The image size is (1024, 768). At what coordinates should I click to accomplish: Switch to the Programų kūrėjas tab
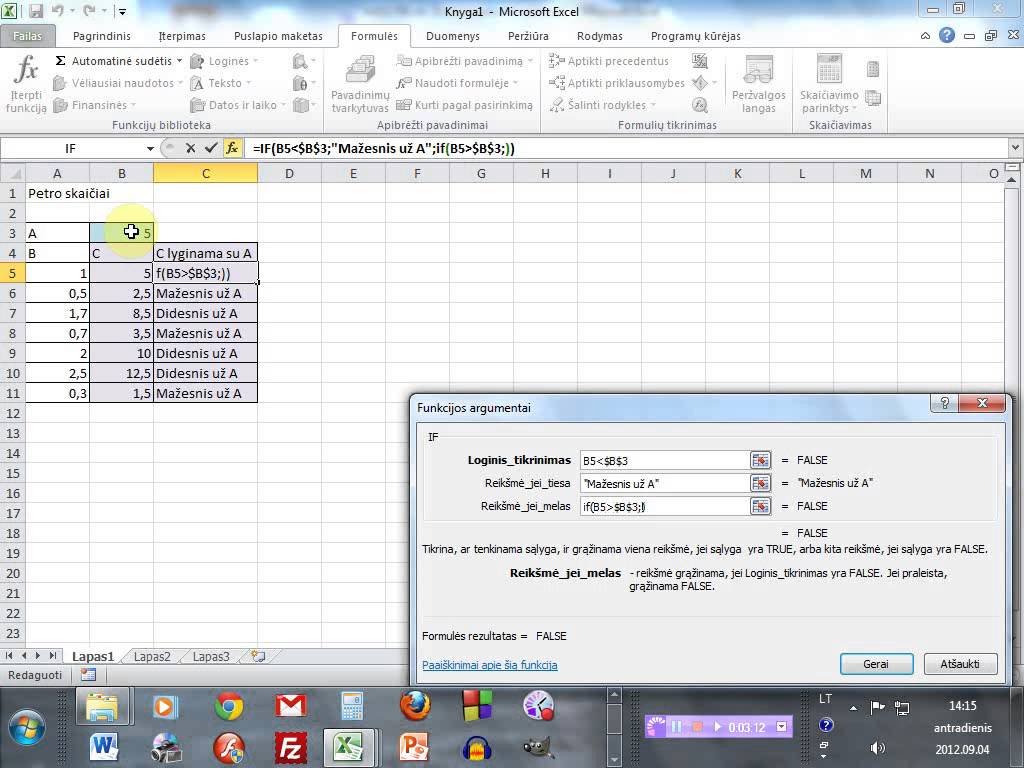(x=696, y=36)
